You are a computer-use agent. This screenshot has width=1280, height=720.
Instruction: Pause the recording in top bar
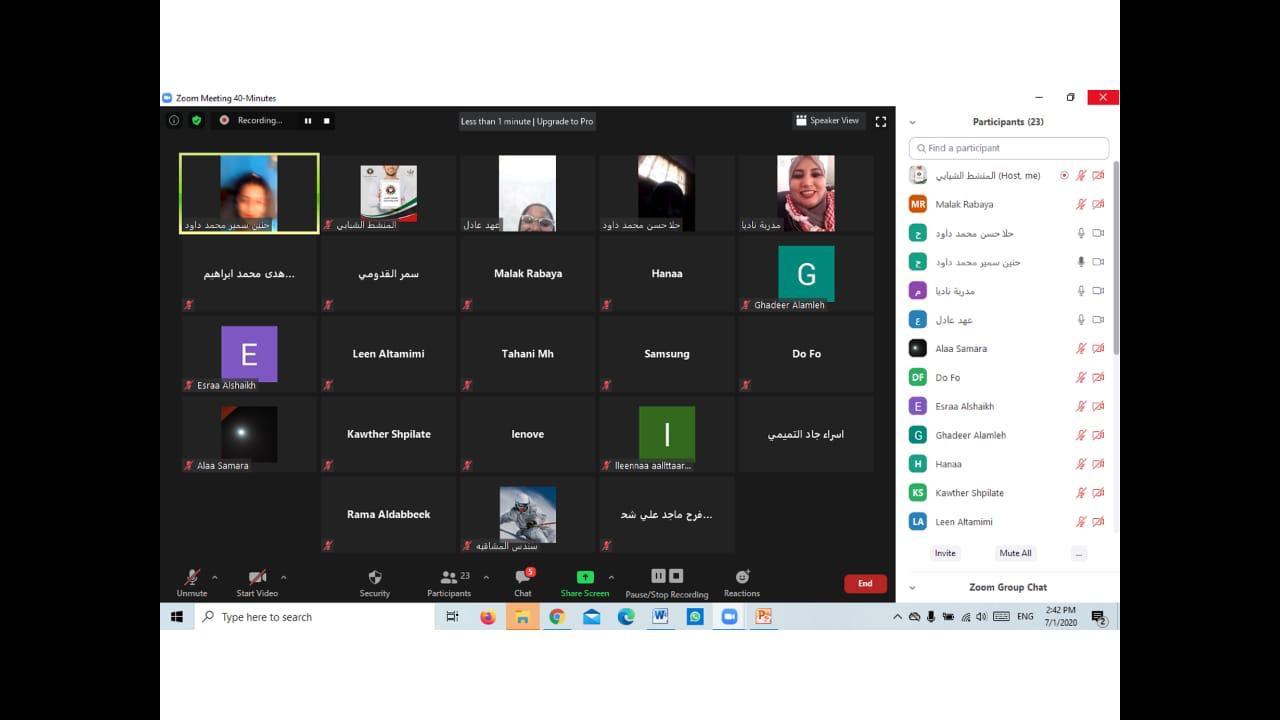pyautogui.click(x=308, y=121)
